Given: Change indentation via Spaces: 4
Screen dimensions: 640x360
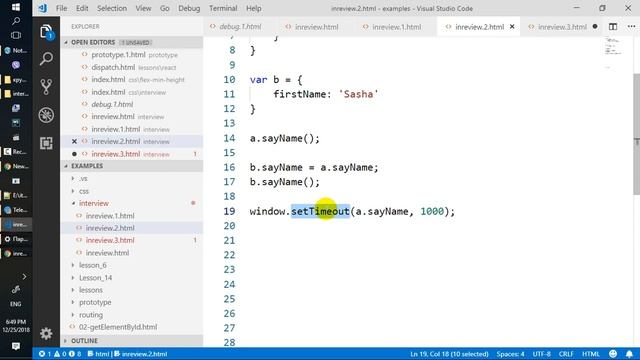Looking at the screenshot, I should [x=510, y=354].
